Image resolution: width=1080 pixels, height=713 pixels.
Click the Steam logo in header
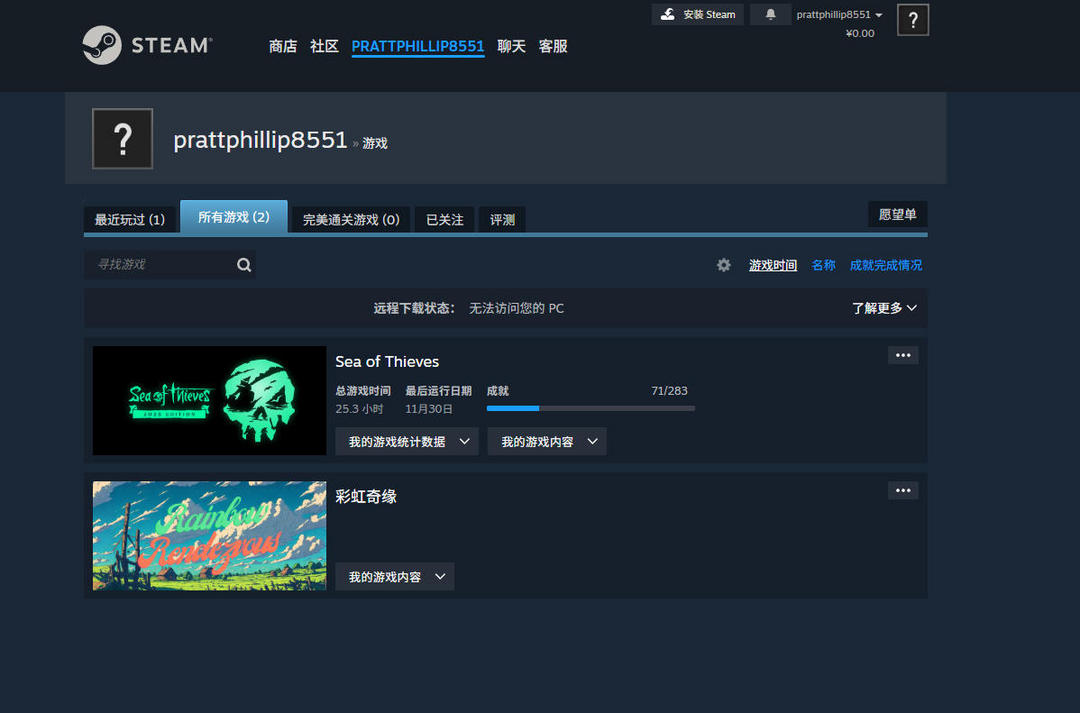146,46
